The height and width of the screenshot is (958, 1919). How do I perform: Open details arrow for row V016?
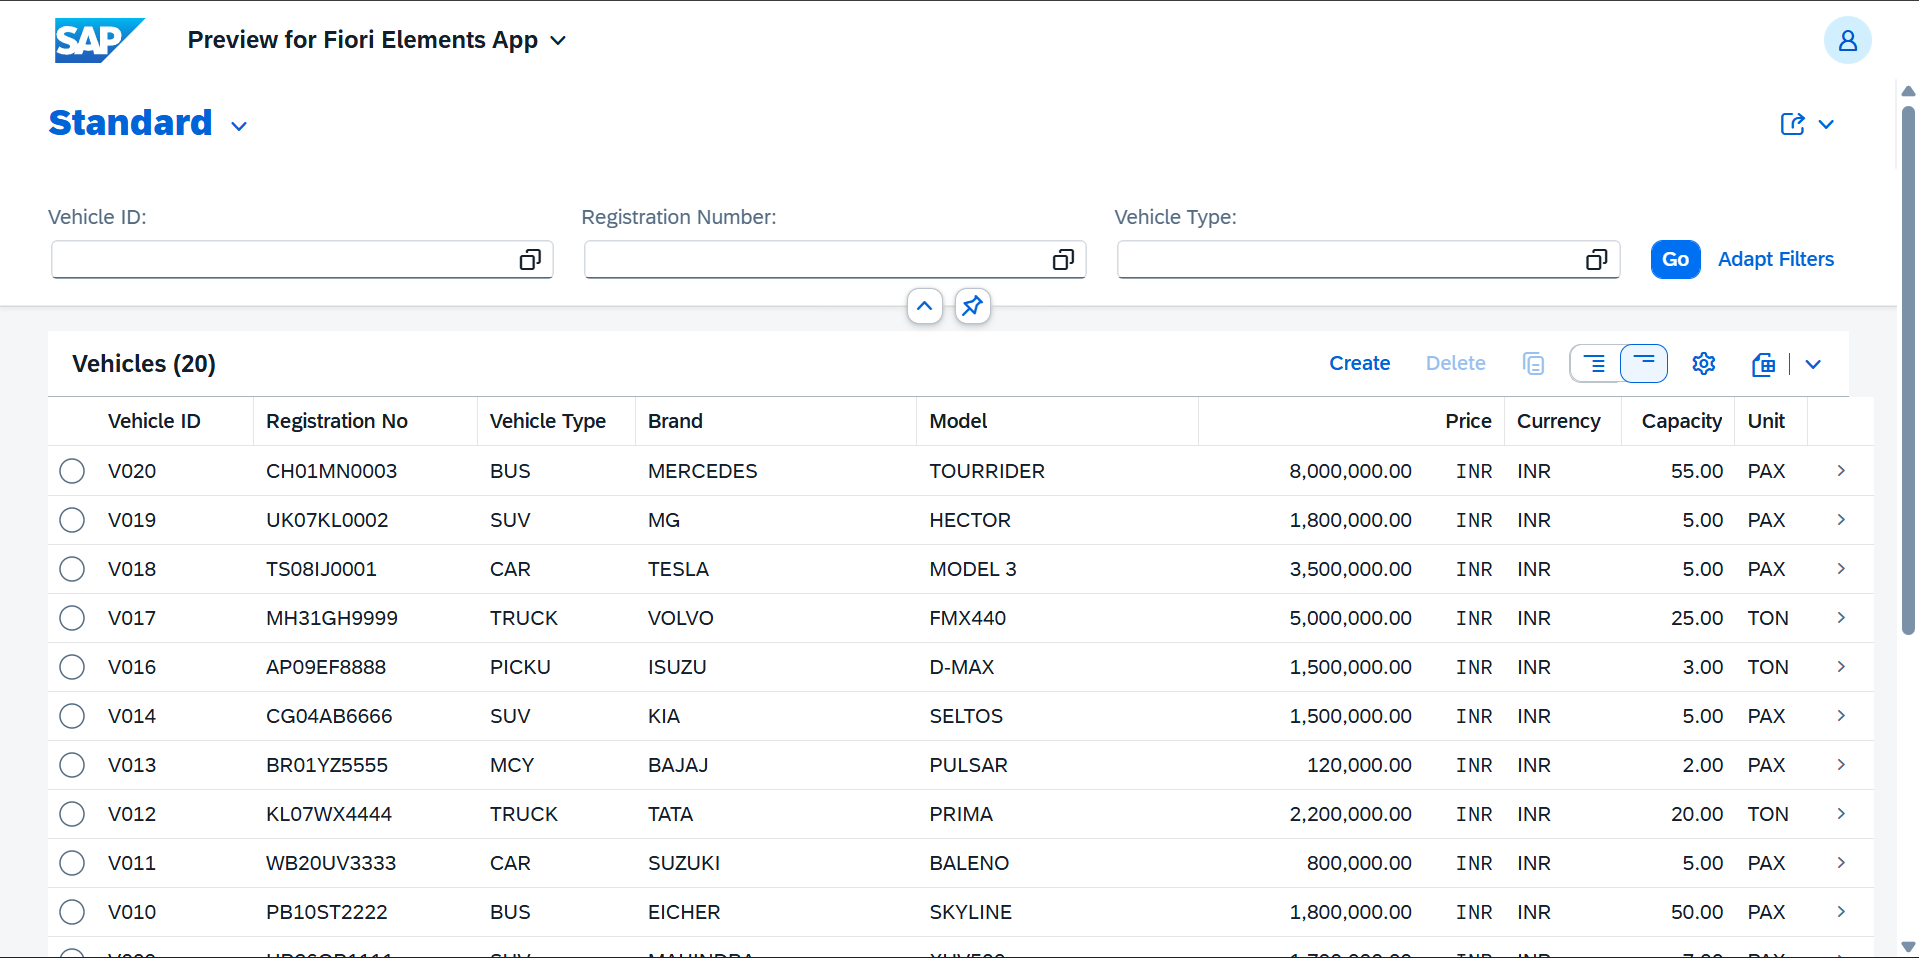[x=1841, y=667]
